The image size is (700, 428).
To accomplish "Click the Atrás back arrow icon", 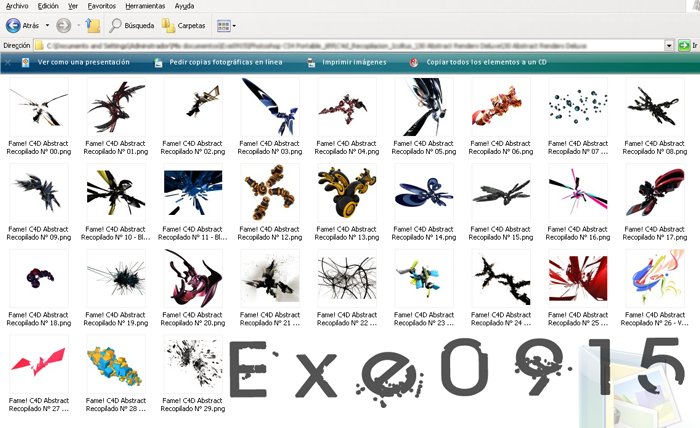I will point(12,25).
